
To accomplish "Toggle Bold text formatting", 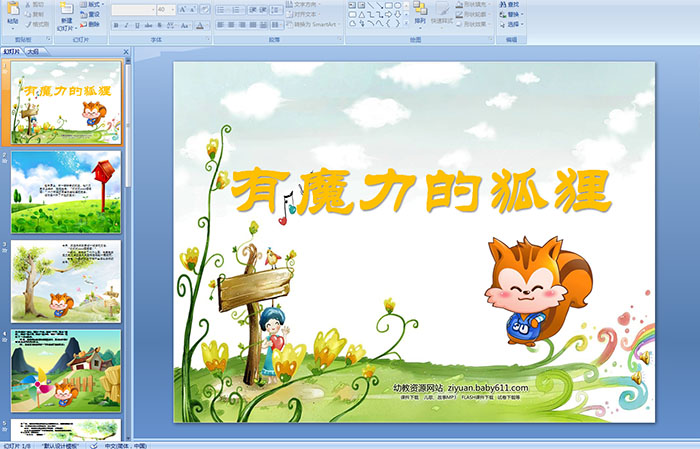I will pos(115,25).
